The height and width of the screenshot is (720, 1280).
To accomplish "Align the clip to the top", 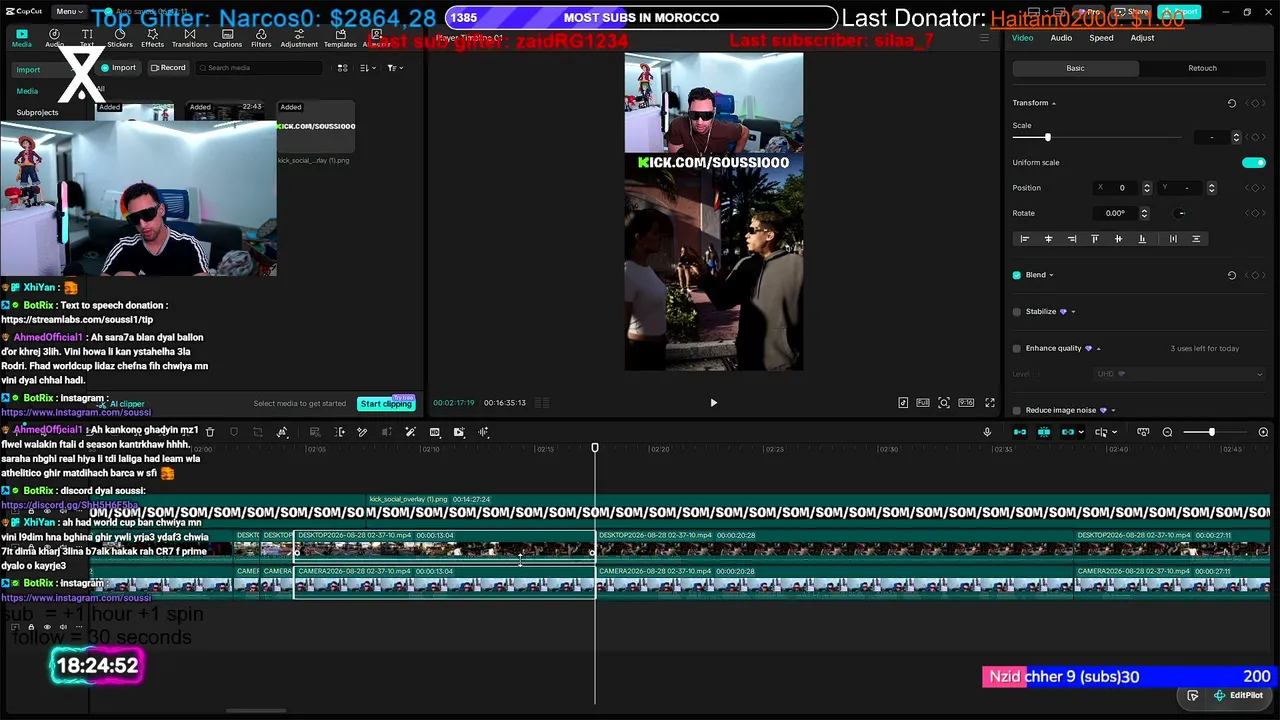I will pyautogui.click(x=1095, y=239).
